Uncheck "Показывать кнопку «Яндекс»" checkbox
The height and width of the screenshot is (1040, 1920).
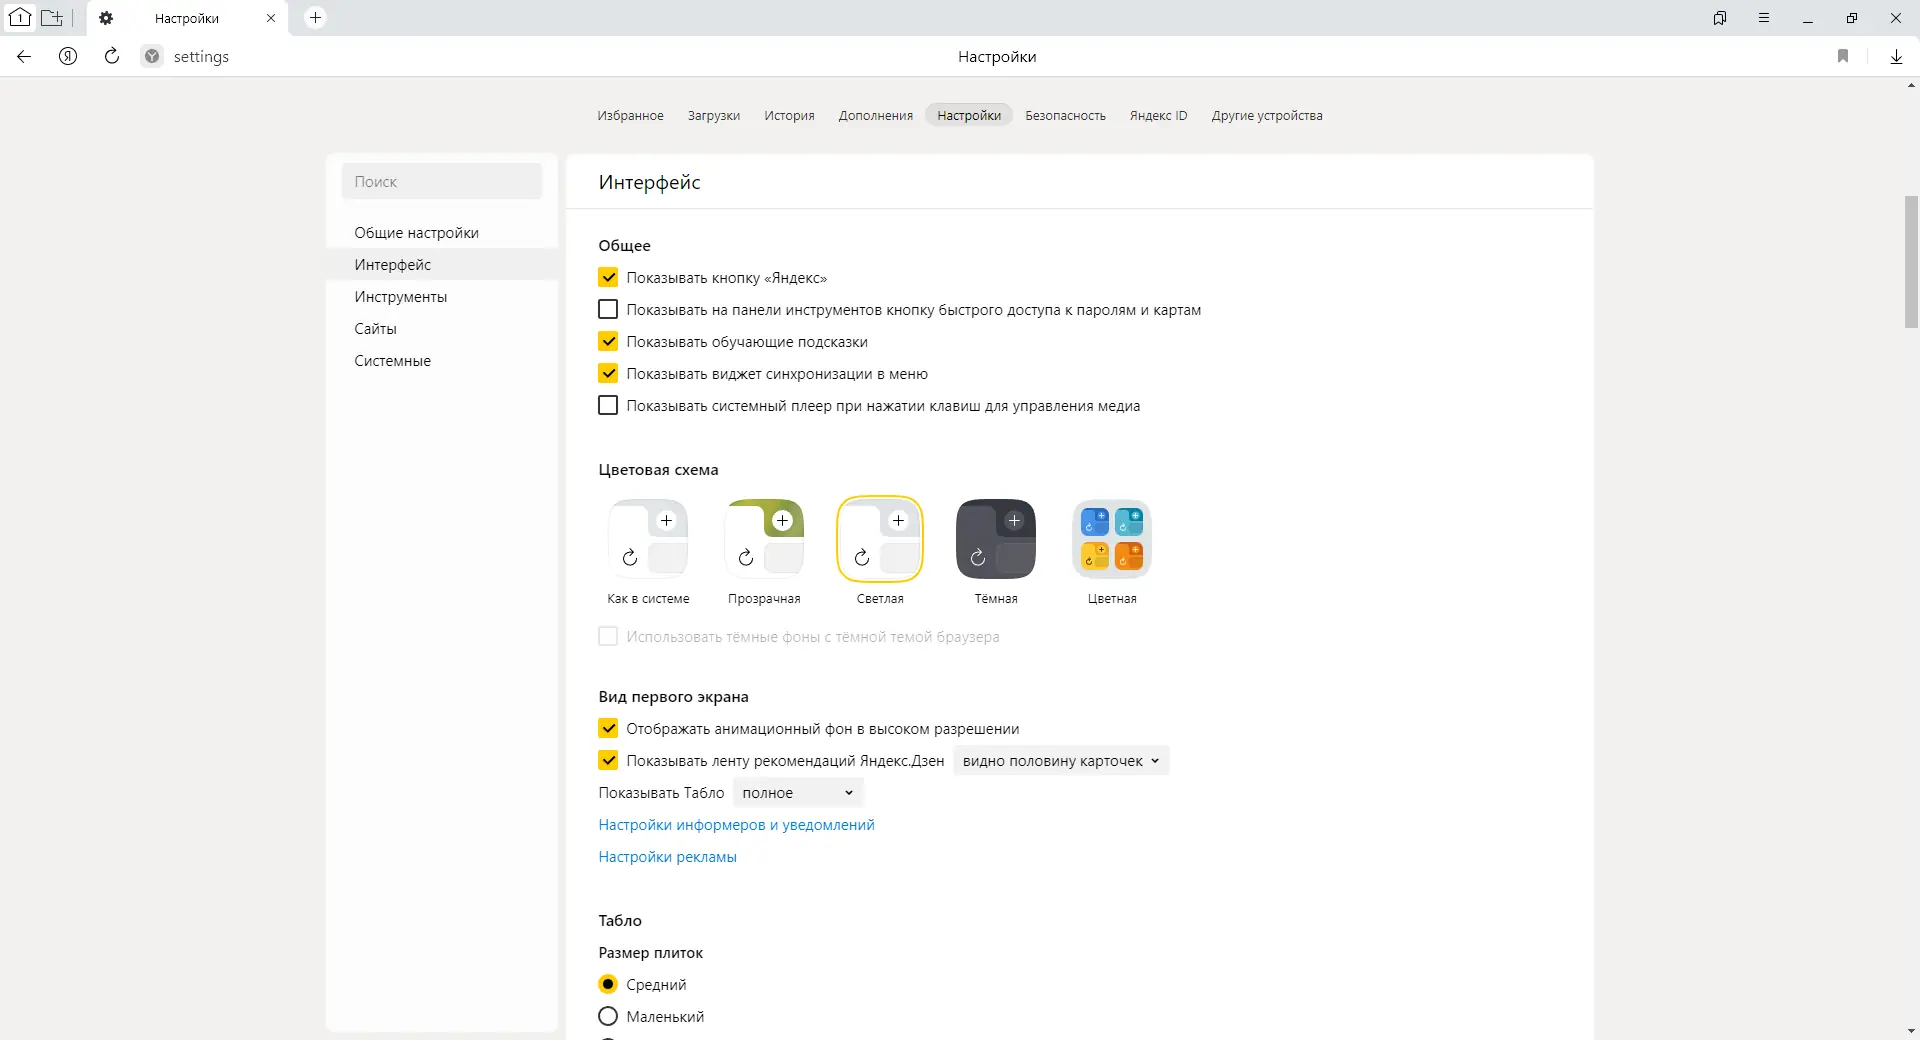[x=608, y=278]
